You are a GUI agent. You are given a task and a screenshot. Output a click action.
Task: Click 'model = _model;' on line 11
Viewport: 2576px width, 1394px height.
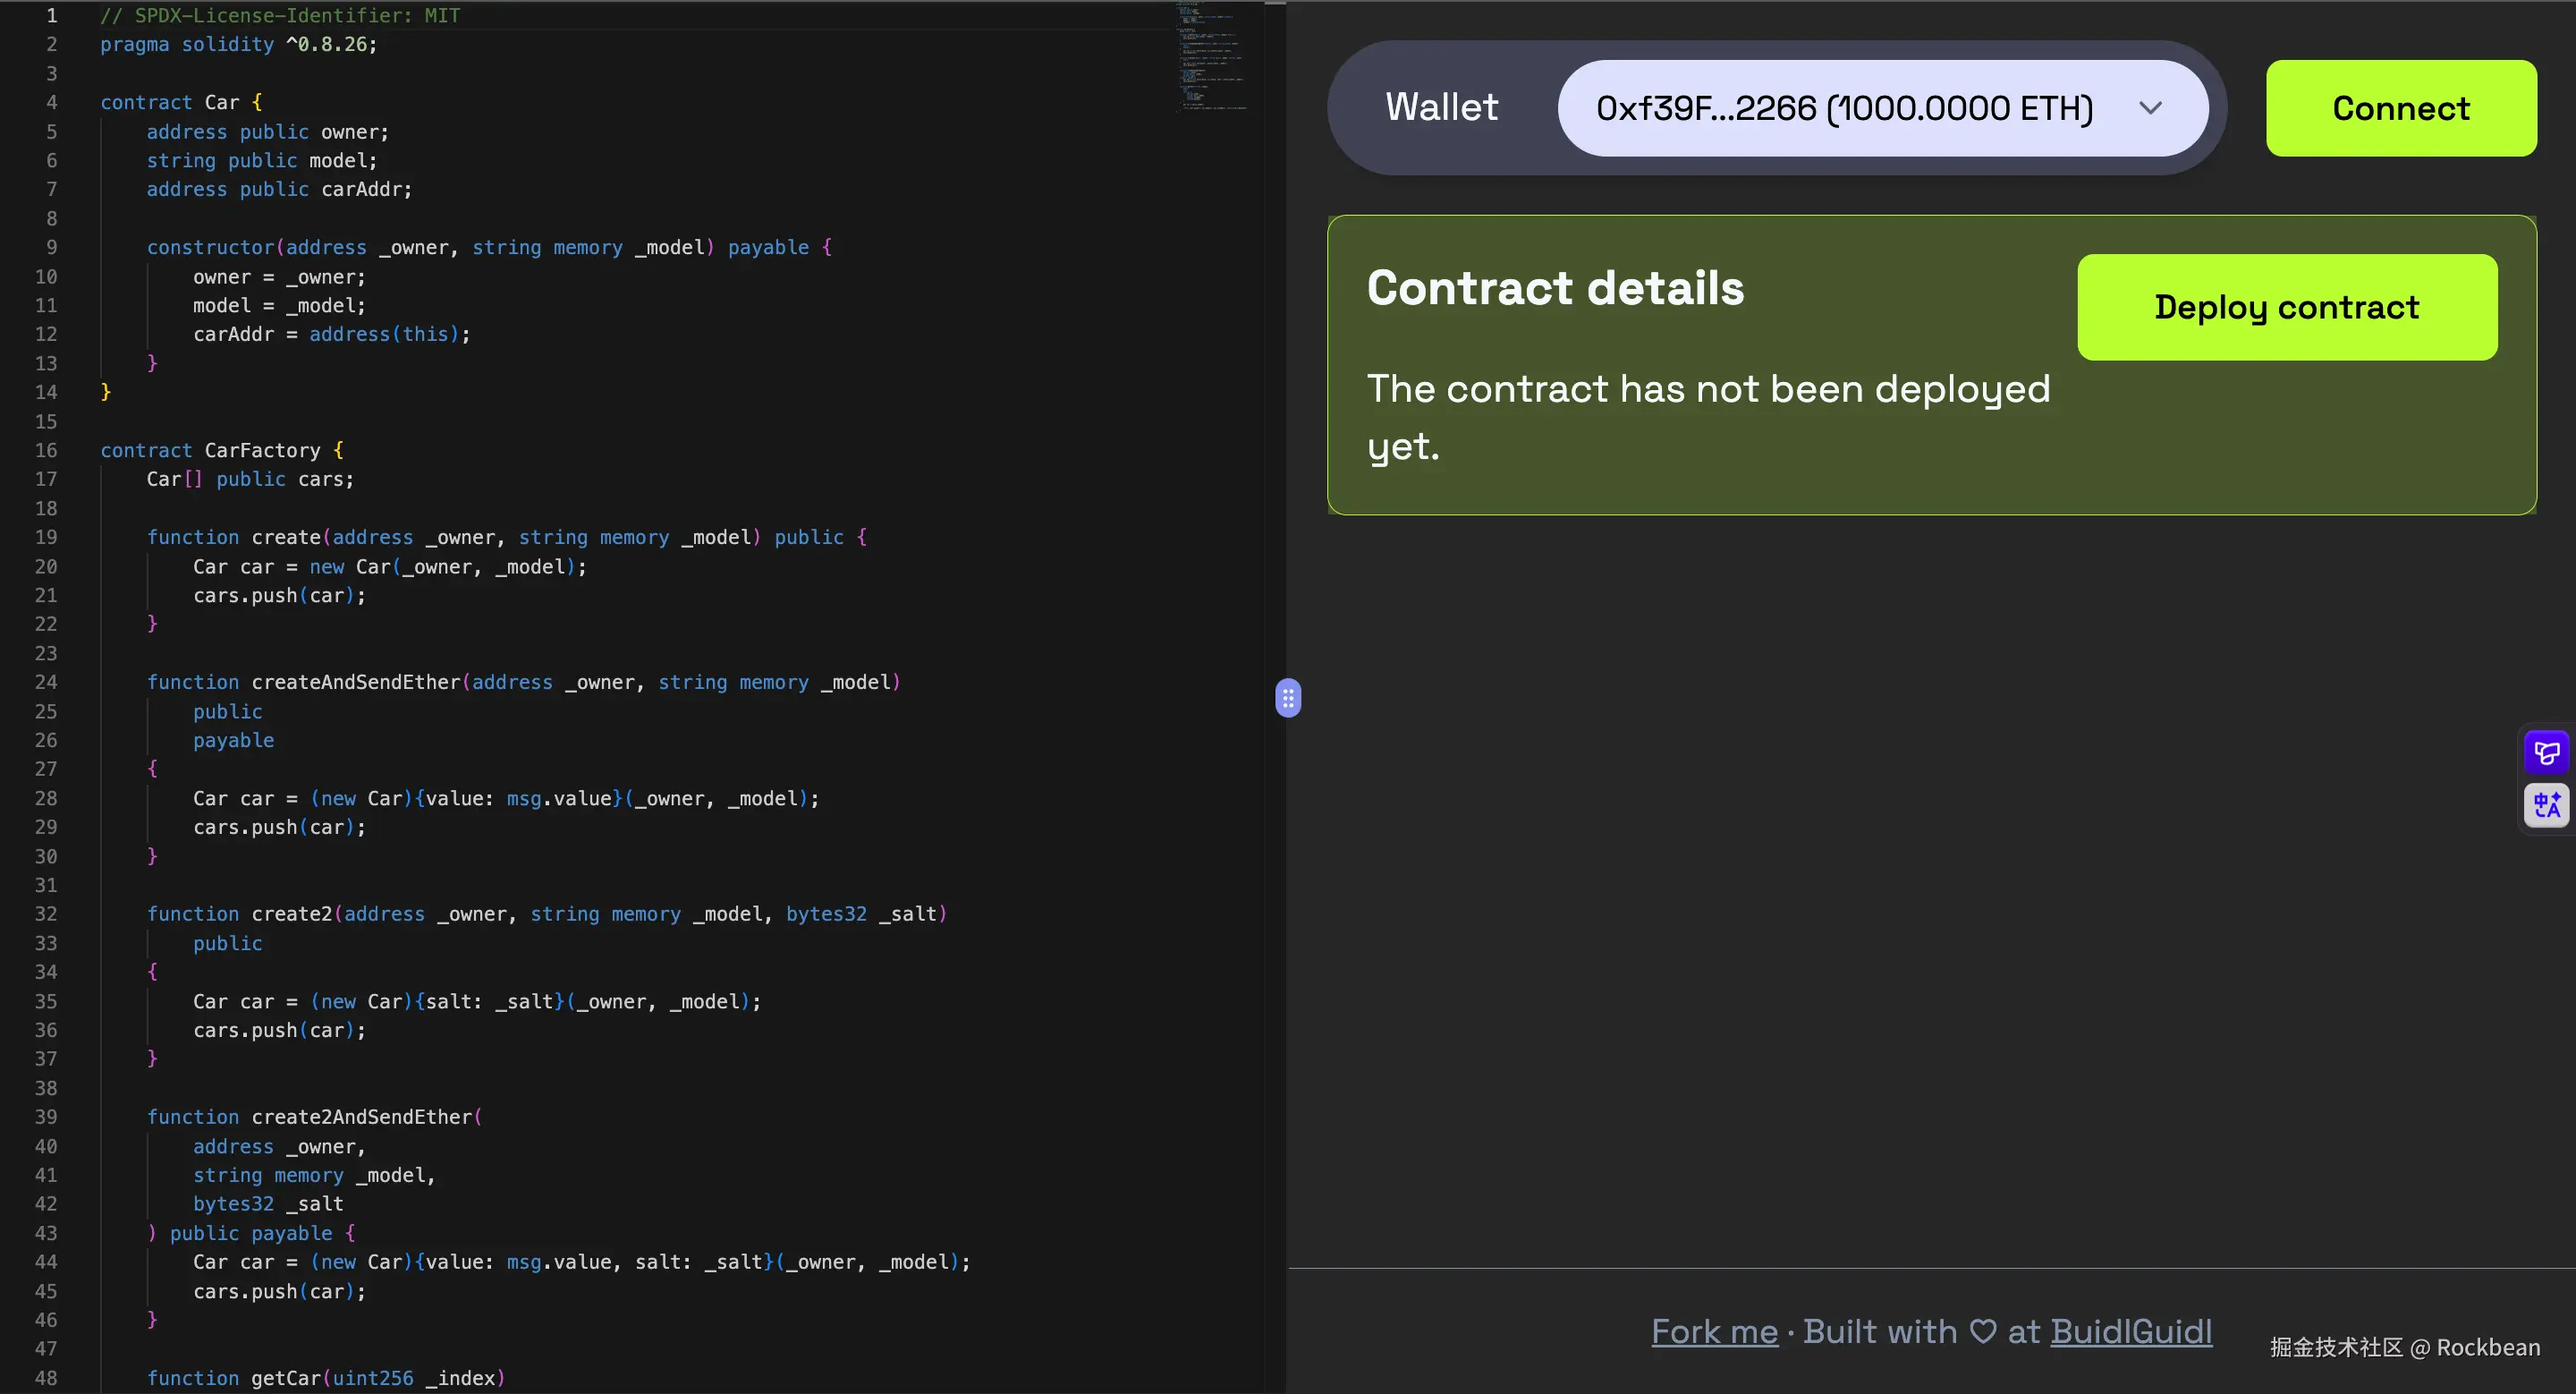(x=280, y=305)
